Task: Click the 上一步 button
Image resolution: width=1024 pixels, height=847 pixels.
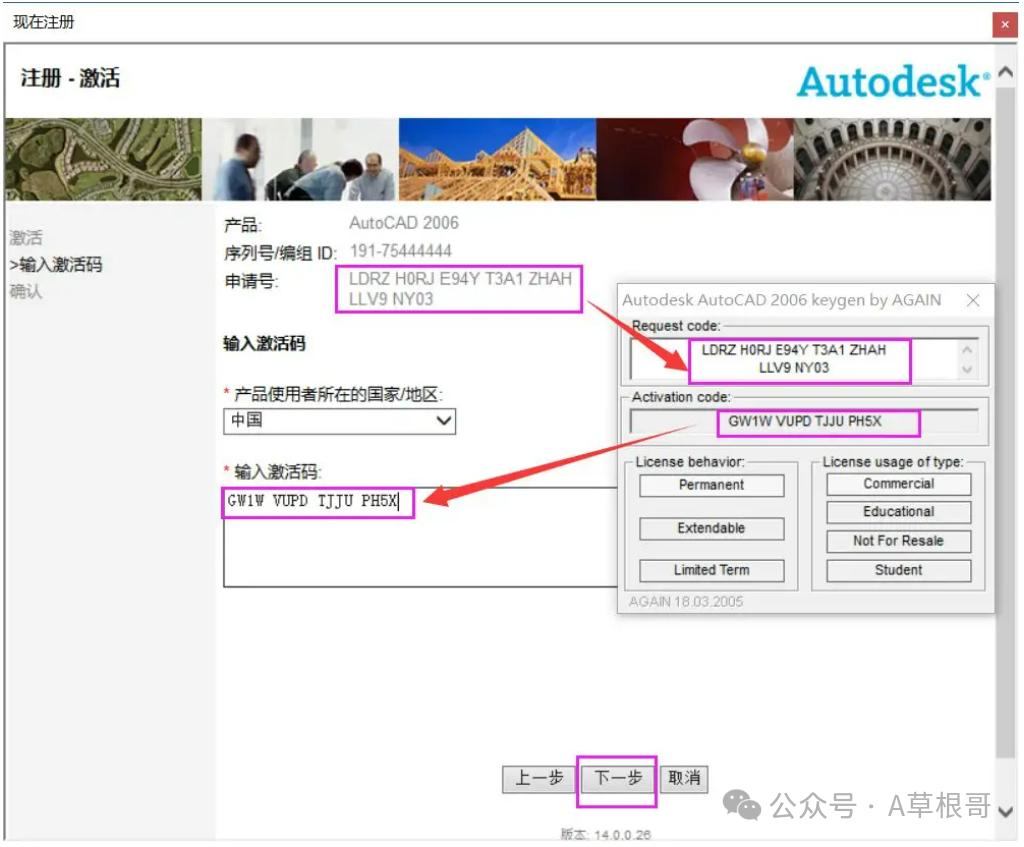Action: tap(539, 779)
